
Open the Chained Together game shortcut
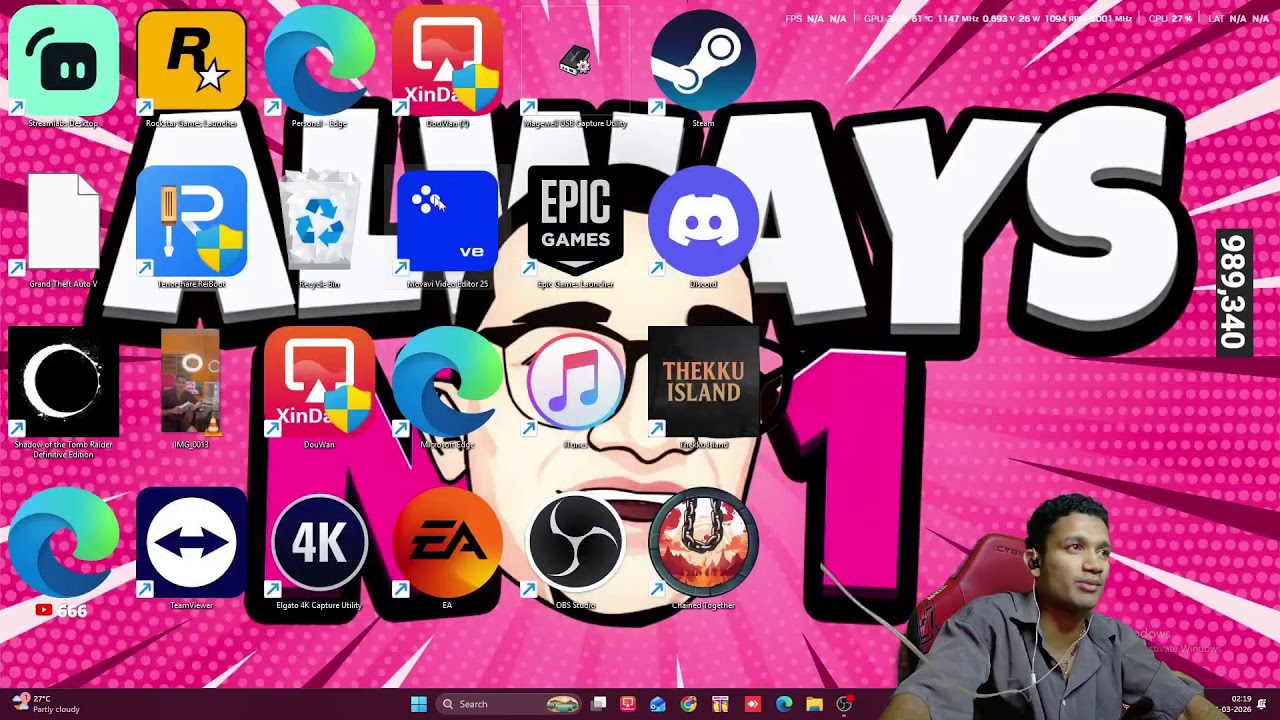[703, 543]
